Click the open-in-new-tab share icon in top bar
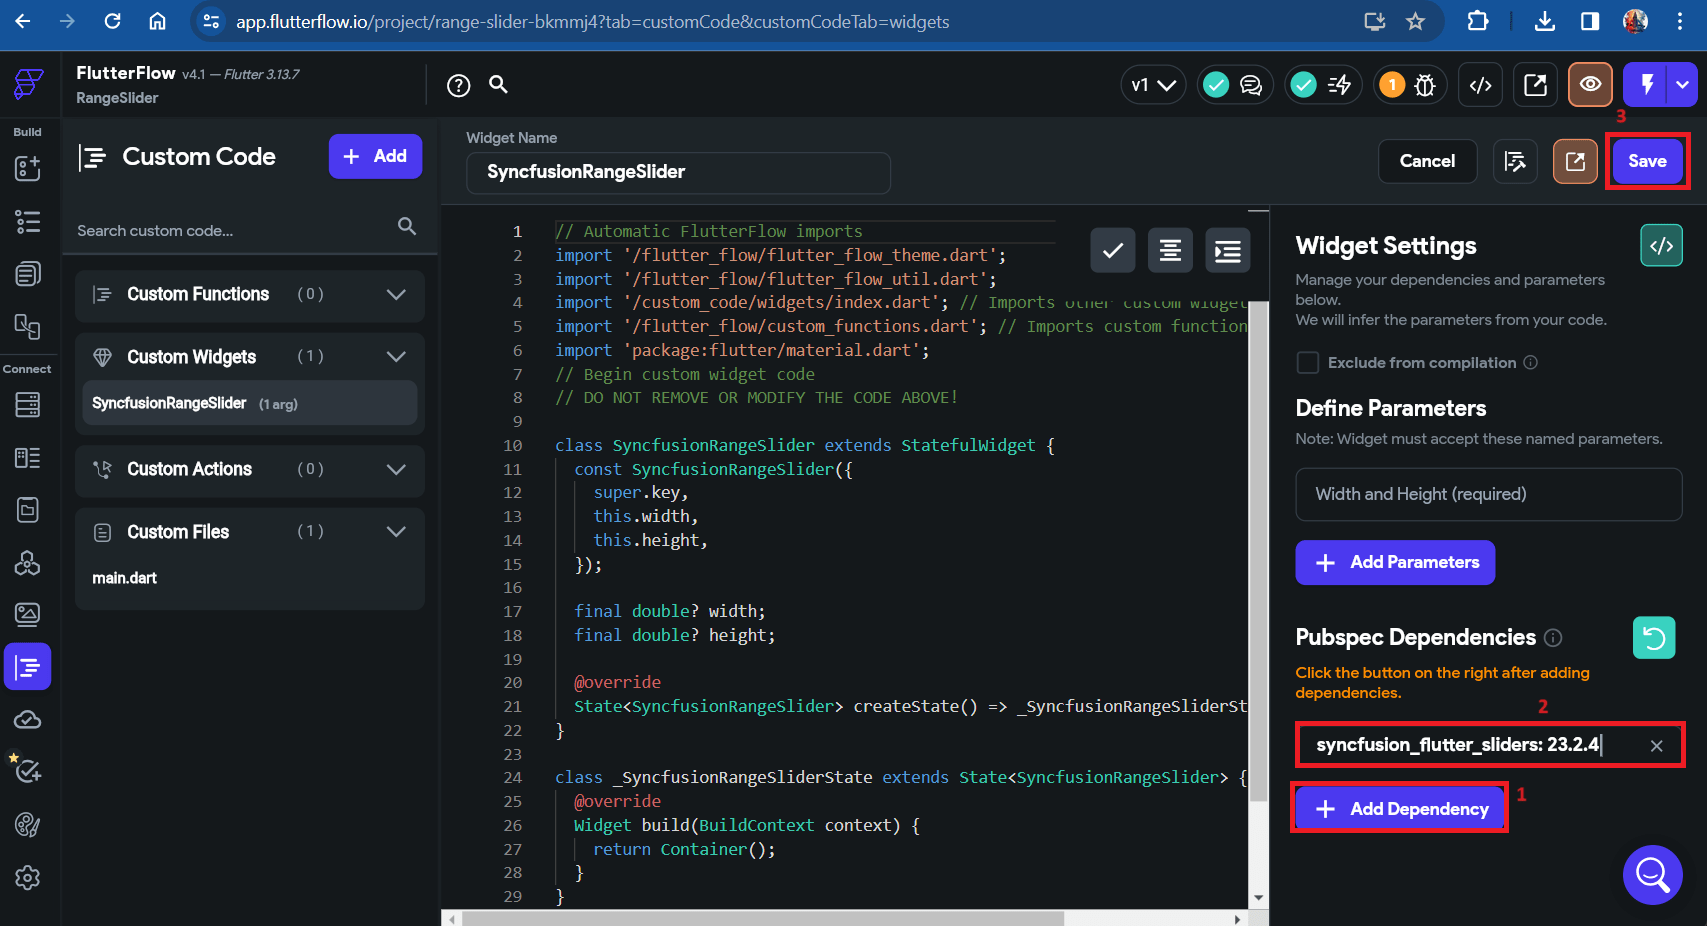Image resolution: width=1707 pixels, height=926 pixels. (x=1535, y=85)
